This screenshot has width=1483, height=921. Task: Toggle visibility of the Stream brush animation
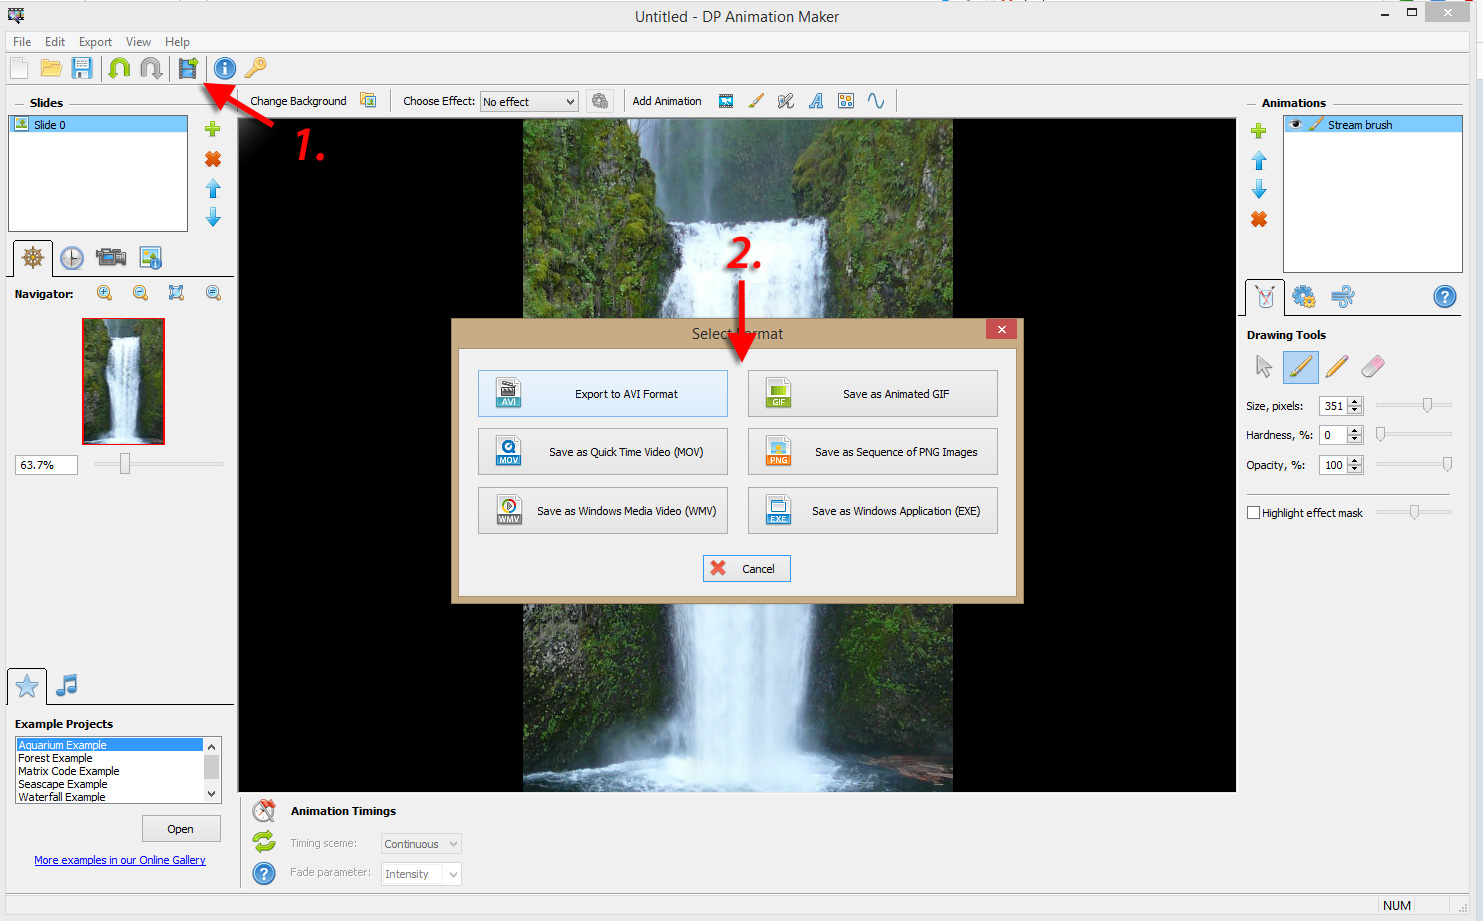(x=1296, y=124)
